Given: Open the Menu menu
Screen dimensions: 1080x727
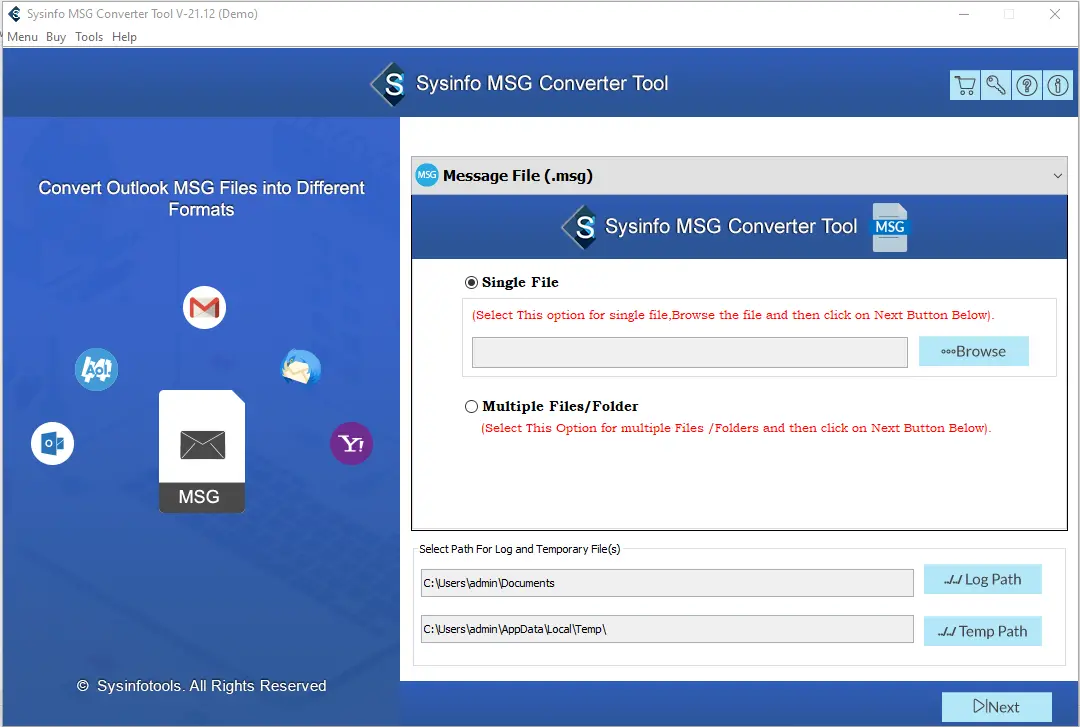Looking at the screenshot, I should [x=22, y=37].
